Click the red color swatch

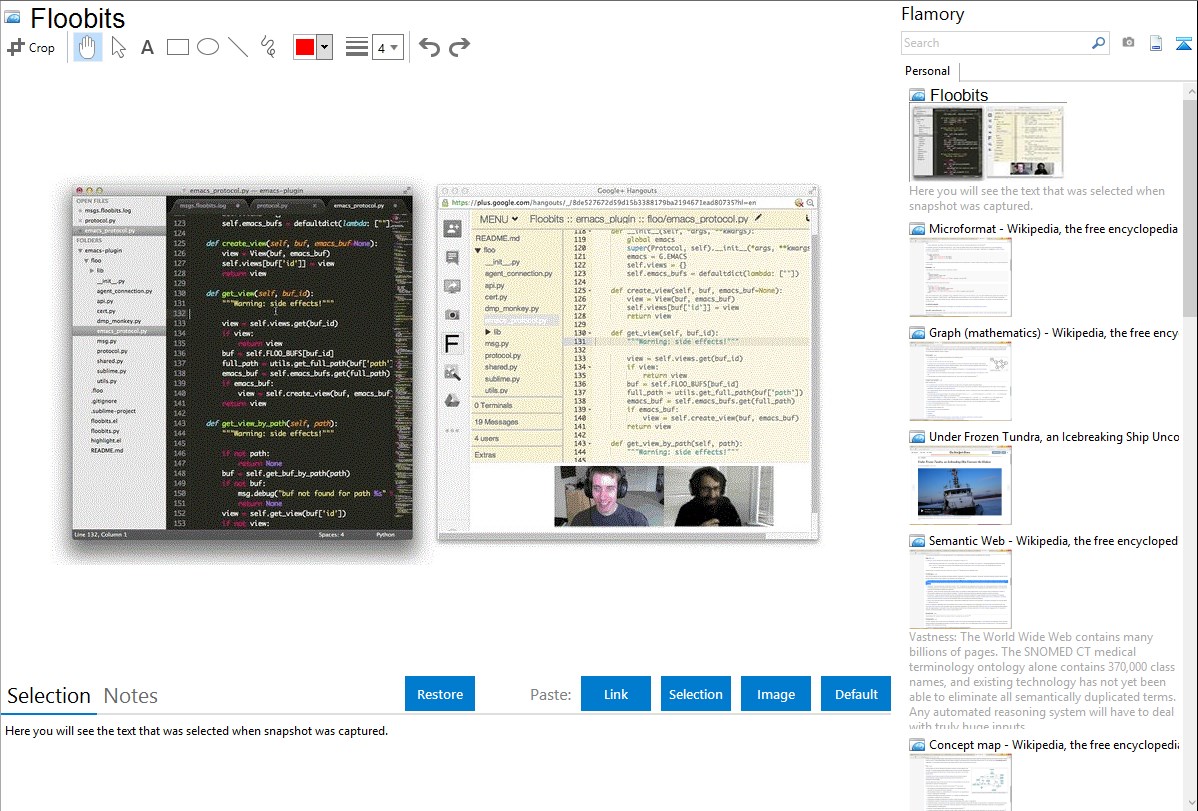pos(305,47)
